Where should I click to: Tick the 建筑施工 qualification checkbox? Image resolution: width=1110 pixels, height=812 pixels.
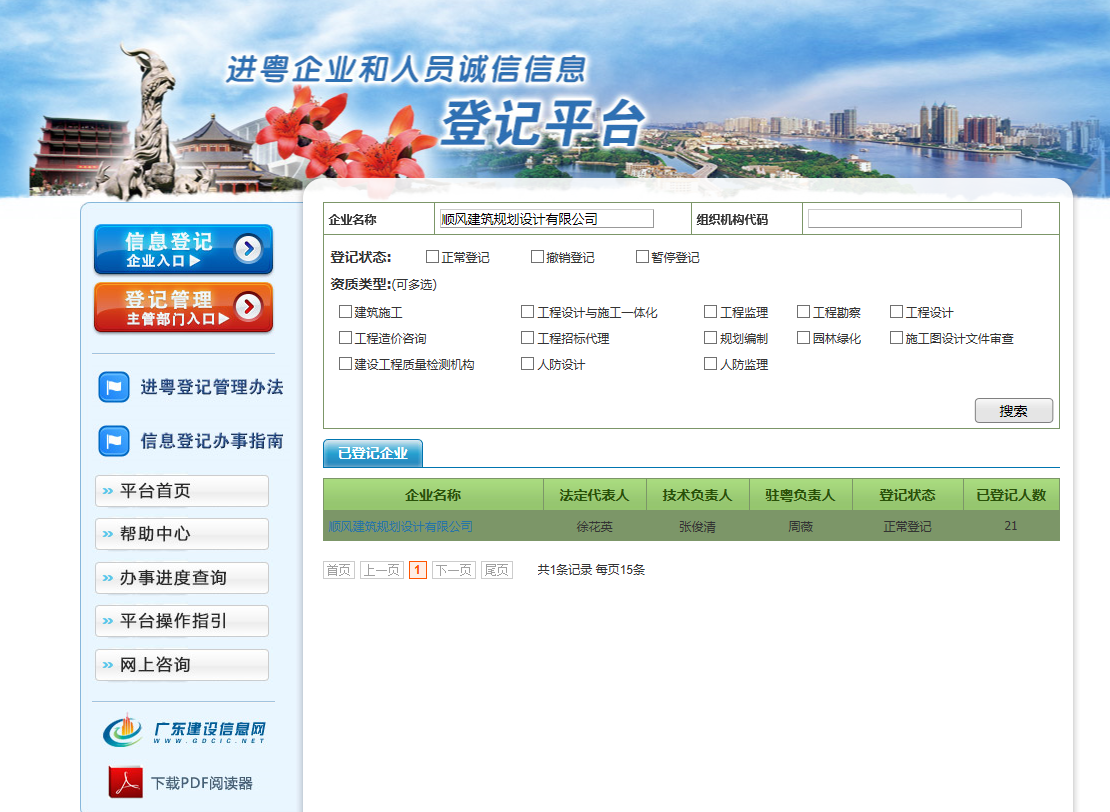coord(345,312)
